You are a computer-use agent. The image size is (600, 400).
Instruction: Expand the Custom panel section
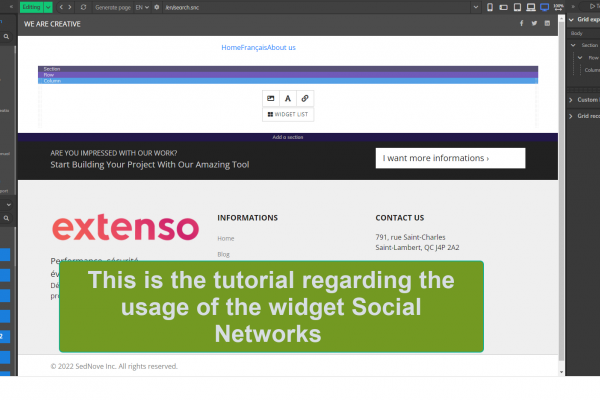pyautogui.click(x=571, y=100)
